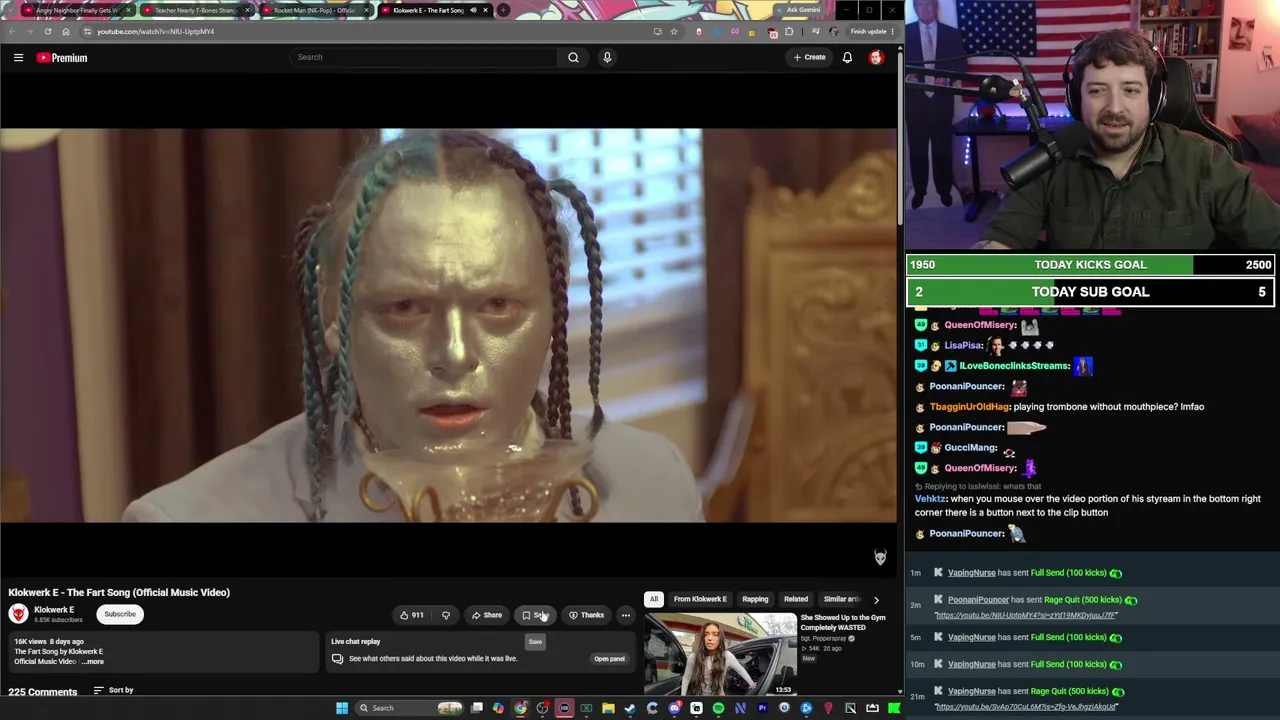Mute the Klokwerk E tab audio icon

(473, 10)
